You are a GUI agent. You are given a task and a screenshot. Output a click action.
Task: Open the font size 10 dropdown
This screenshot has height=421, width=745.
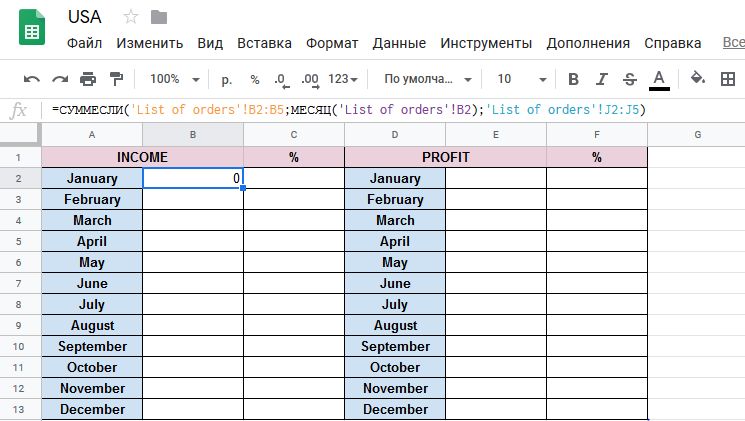point(521,79)
